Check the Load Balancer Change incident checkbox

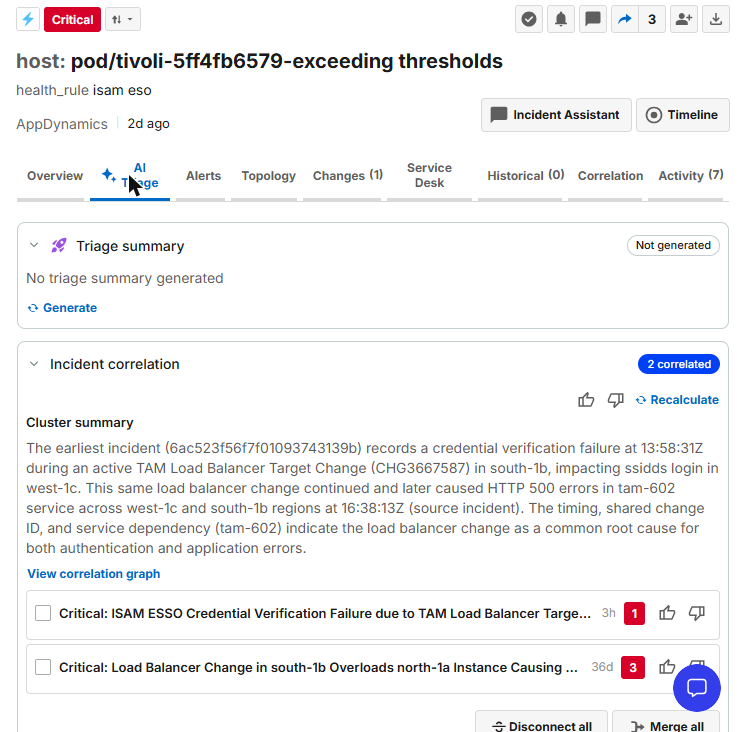[x=43, y=667]
